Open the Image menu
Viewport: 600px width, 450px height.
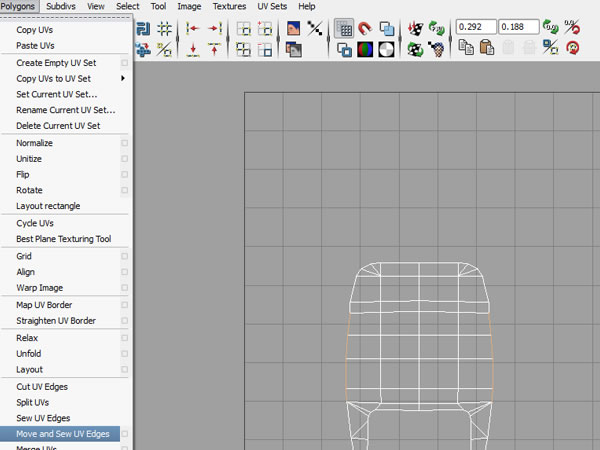(189, 6)
